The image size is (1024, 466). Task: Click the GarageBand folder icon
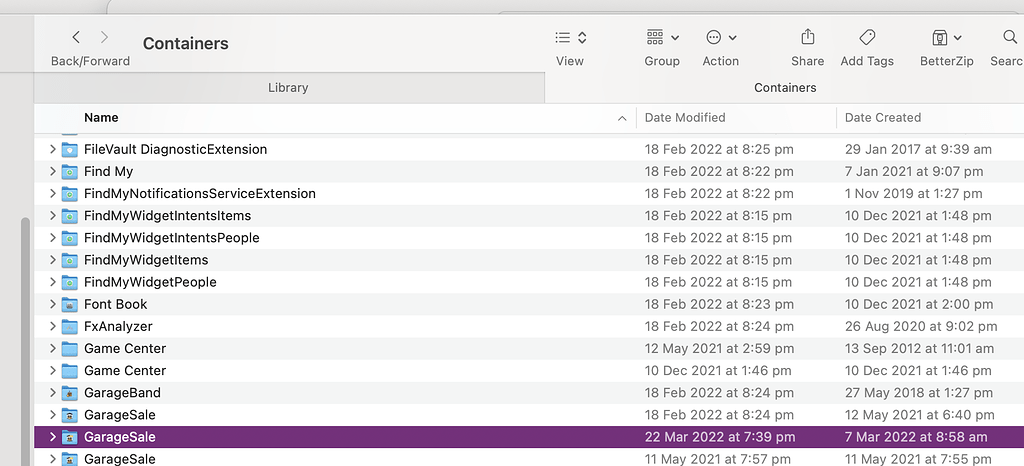coord(69,393)
